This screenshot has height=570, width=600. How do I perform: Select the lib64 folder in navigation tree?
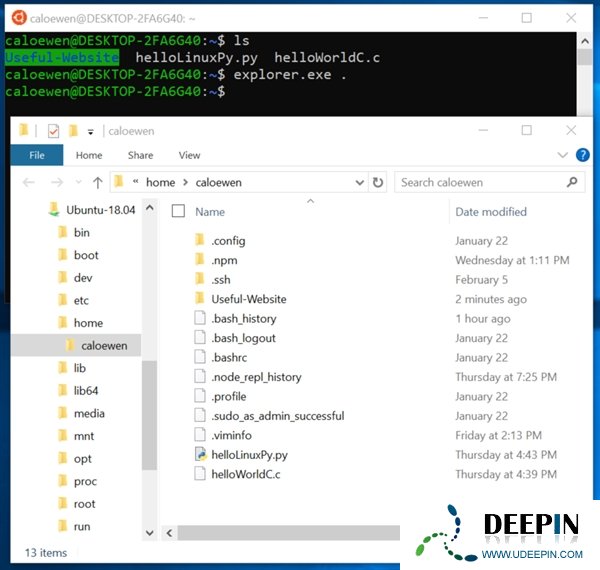click(86, 391)
